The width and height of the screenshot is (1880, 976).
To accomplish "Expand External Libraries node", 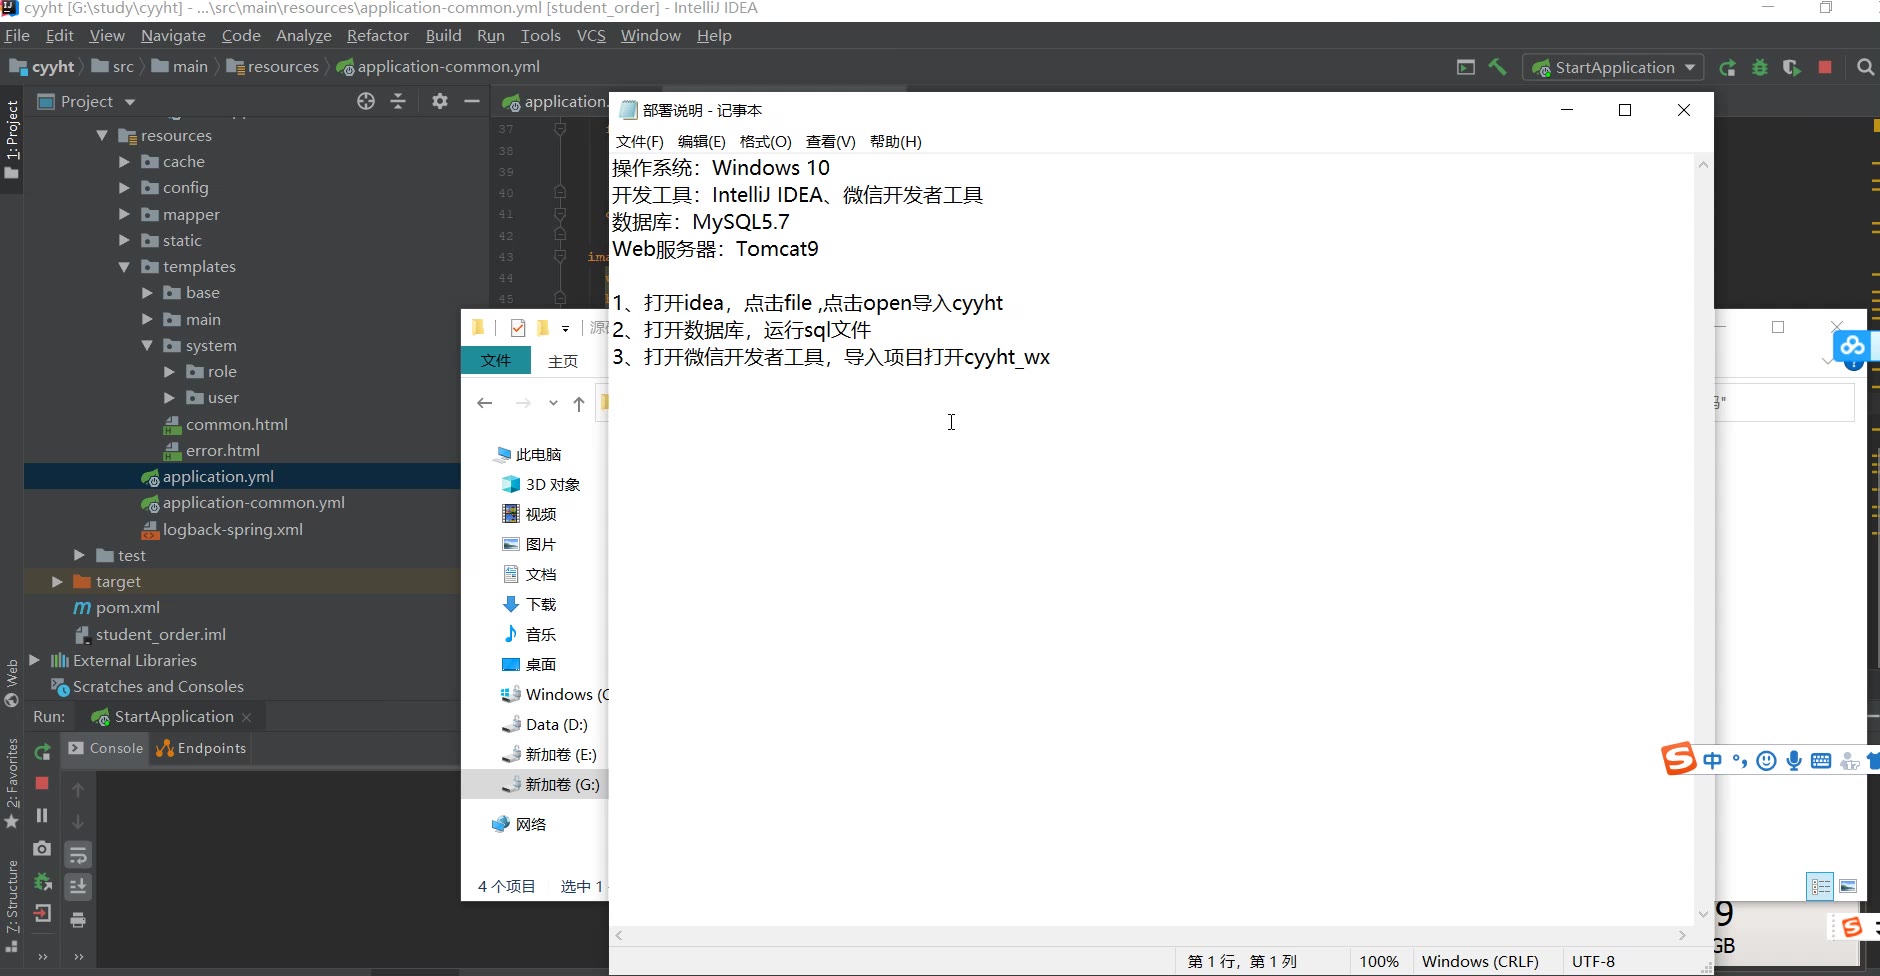I will (x=34, y=660).
